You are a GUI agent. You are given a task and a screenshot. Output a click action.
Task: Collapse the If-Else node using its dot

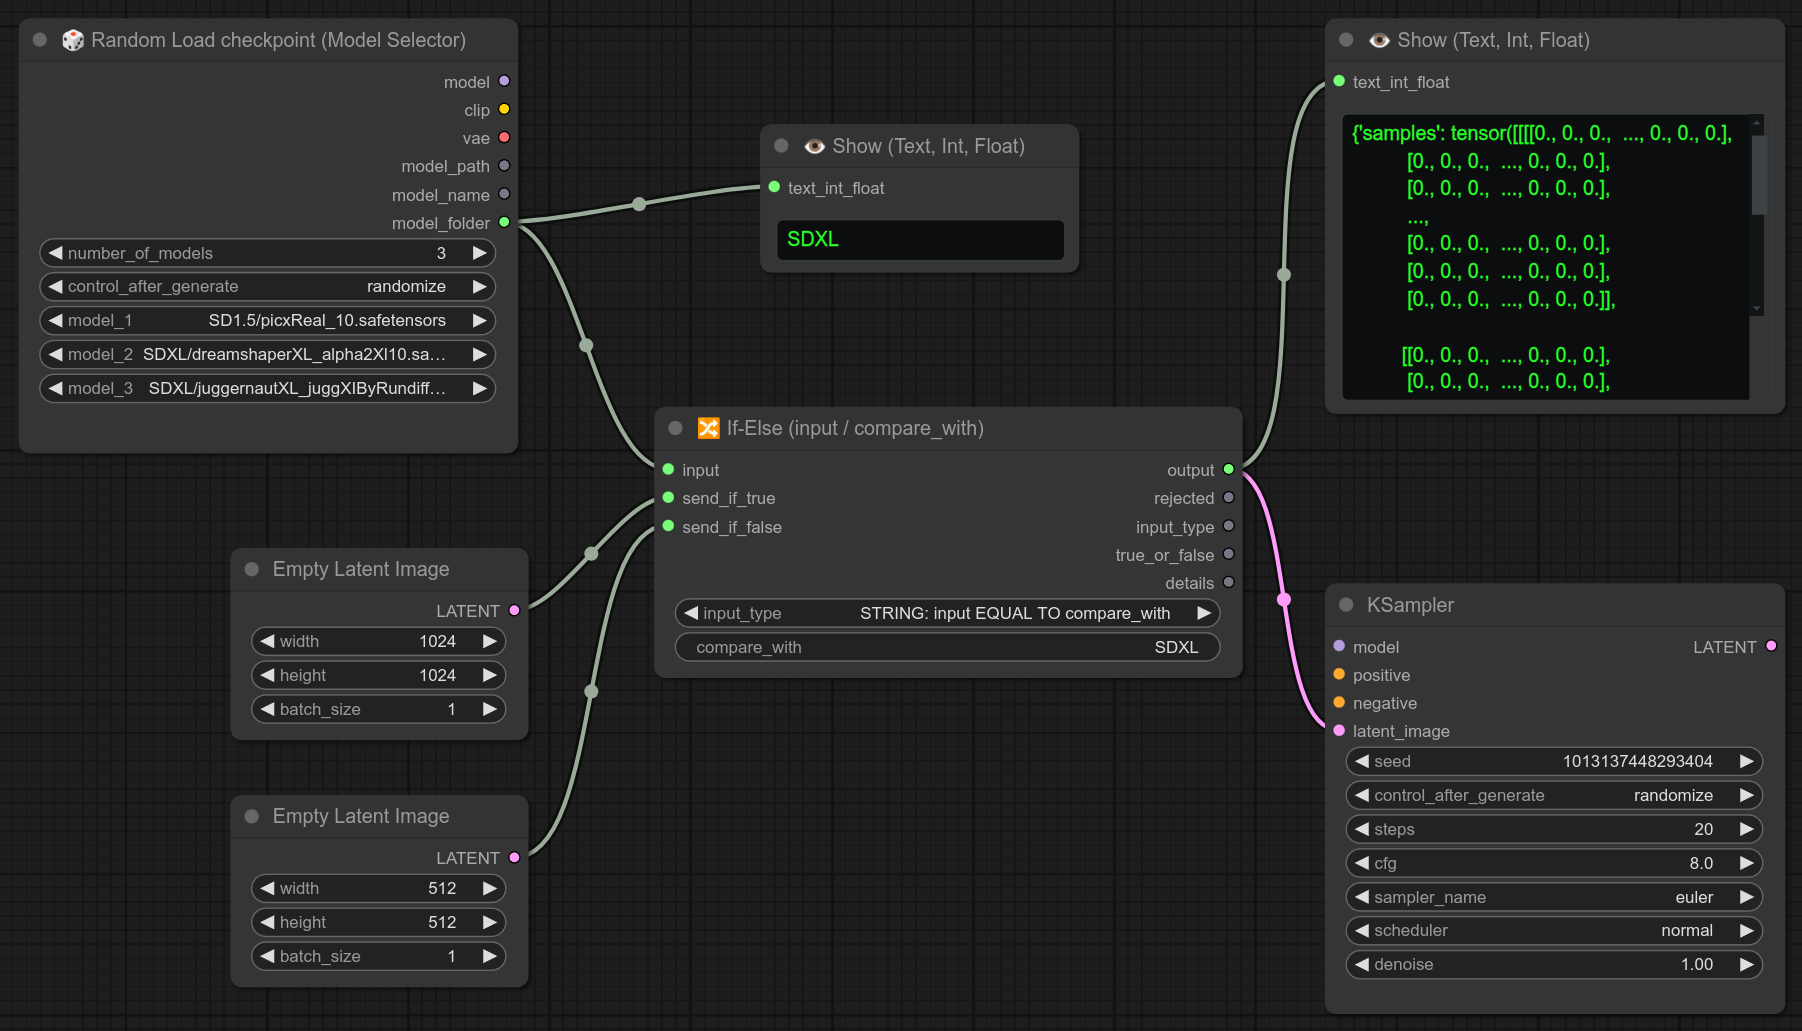[675, 428]
